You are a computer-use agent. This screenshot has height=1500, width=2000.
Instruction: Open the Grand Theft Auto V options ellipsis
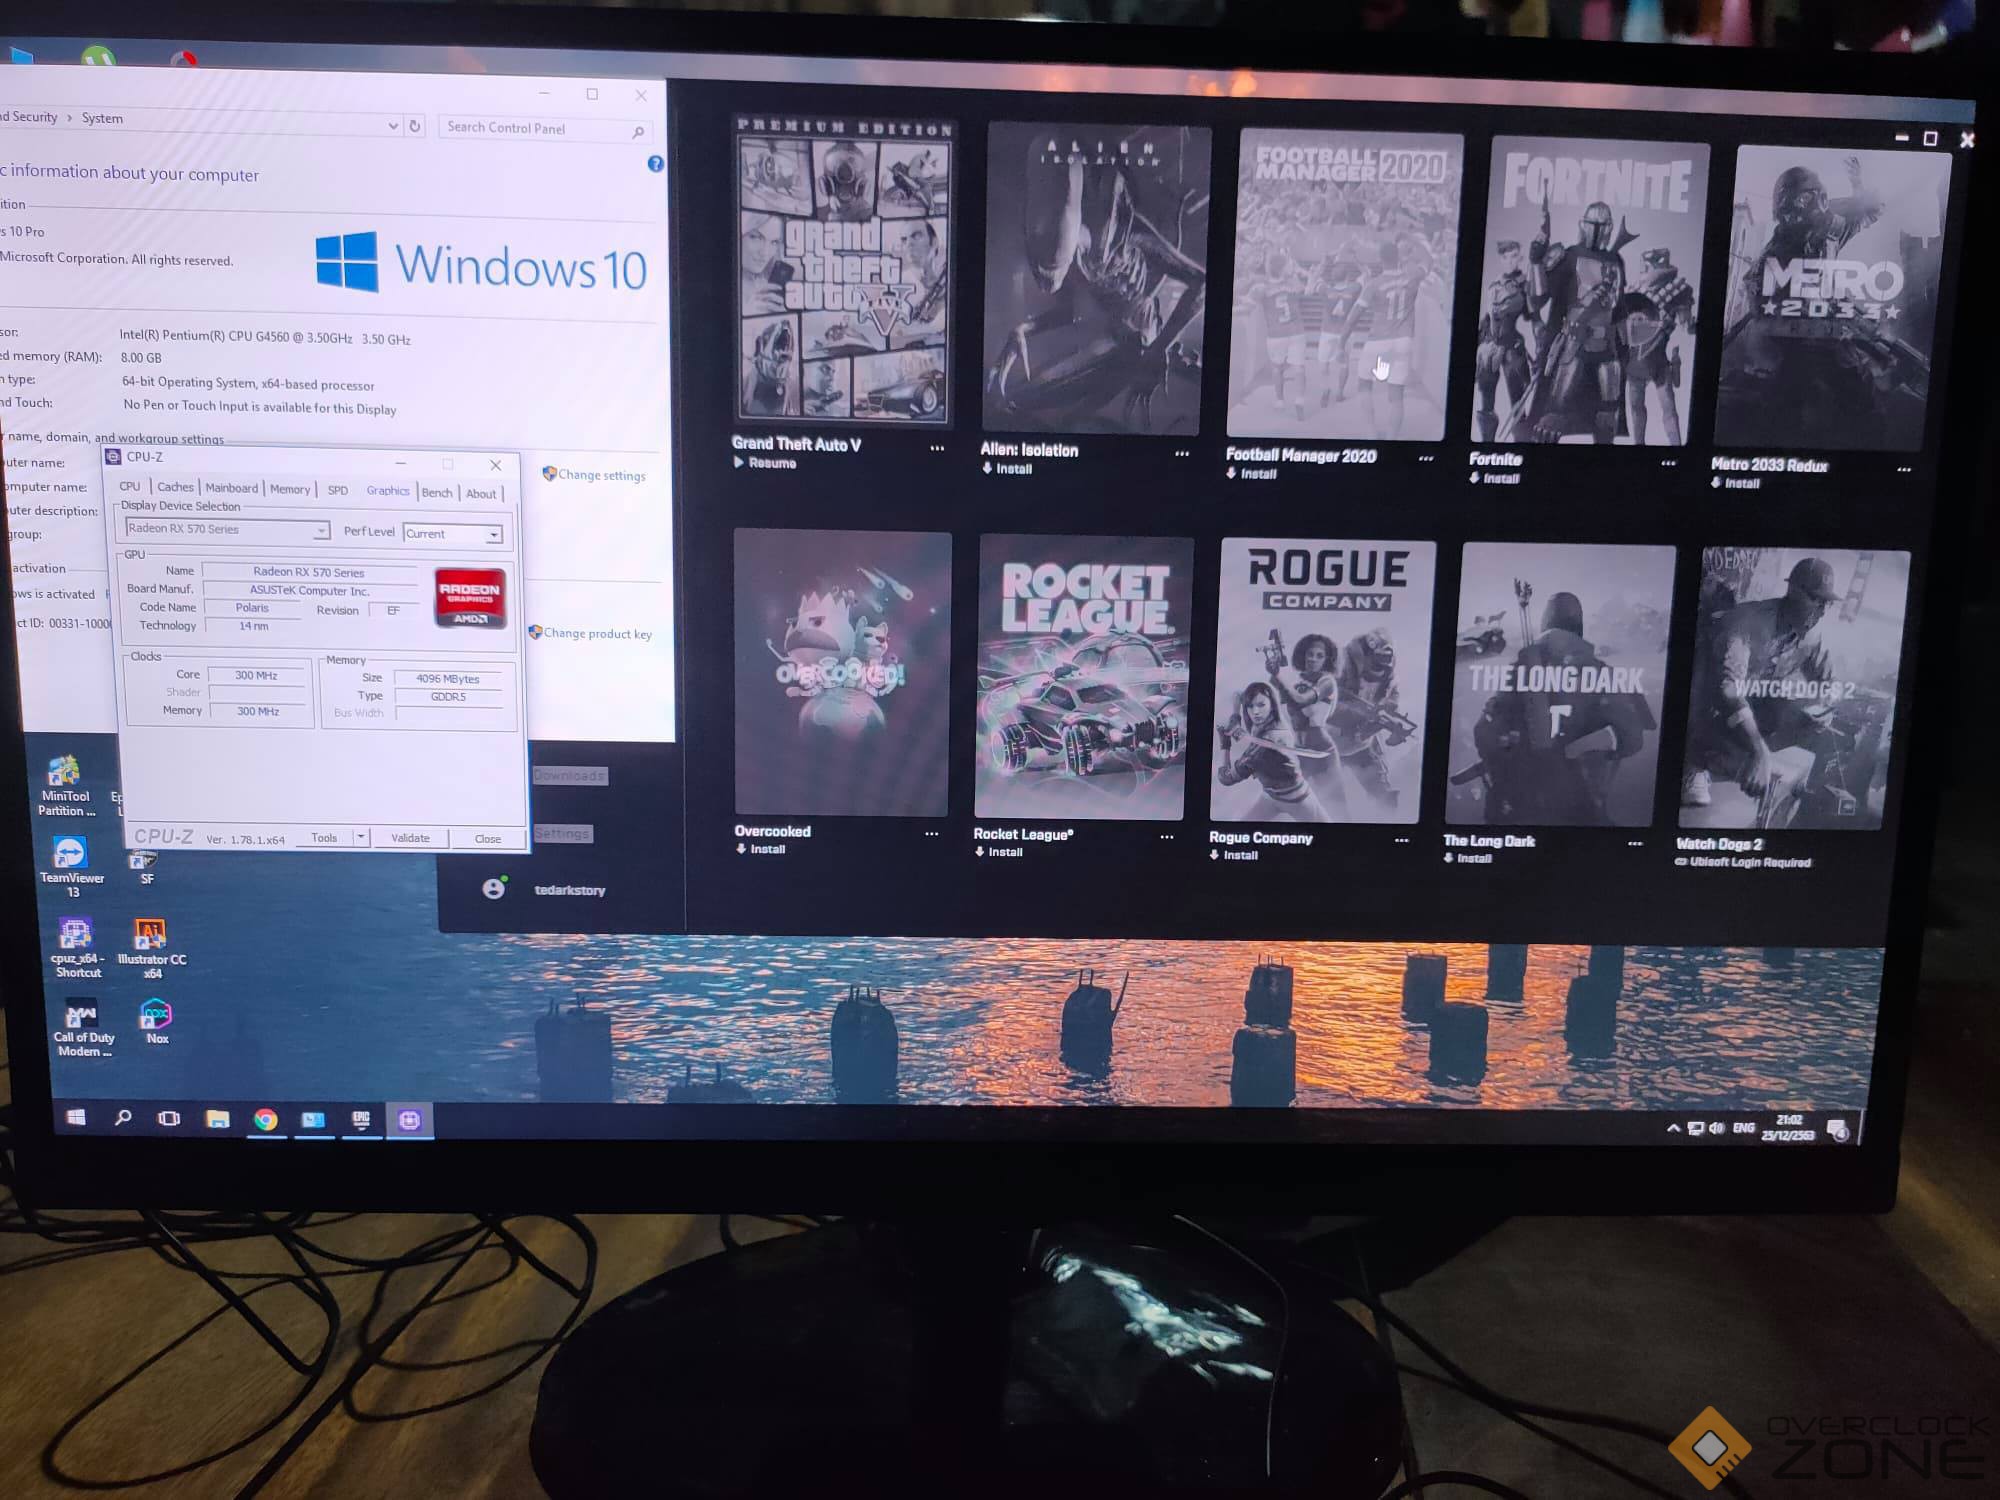[x=937, y=448]
